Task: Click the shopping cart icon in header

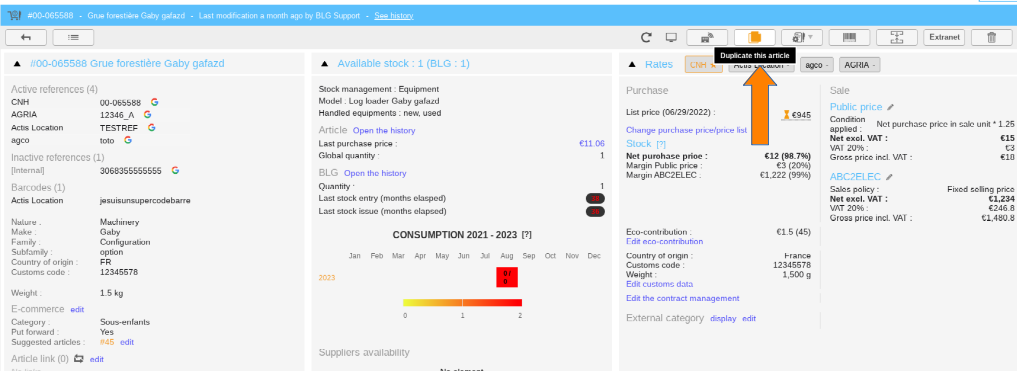Action: coord(14,15)
